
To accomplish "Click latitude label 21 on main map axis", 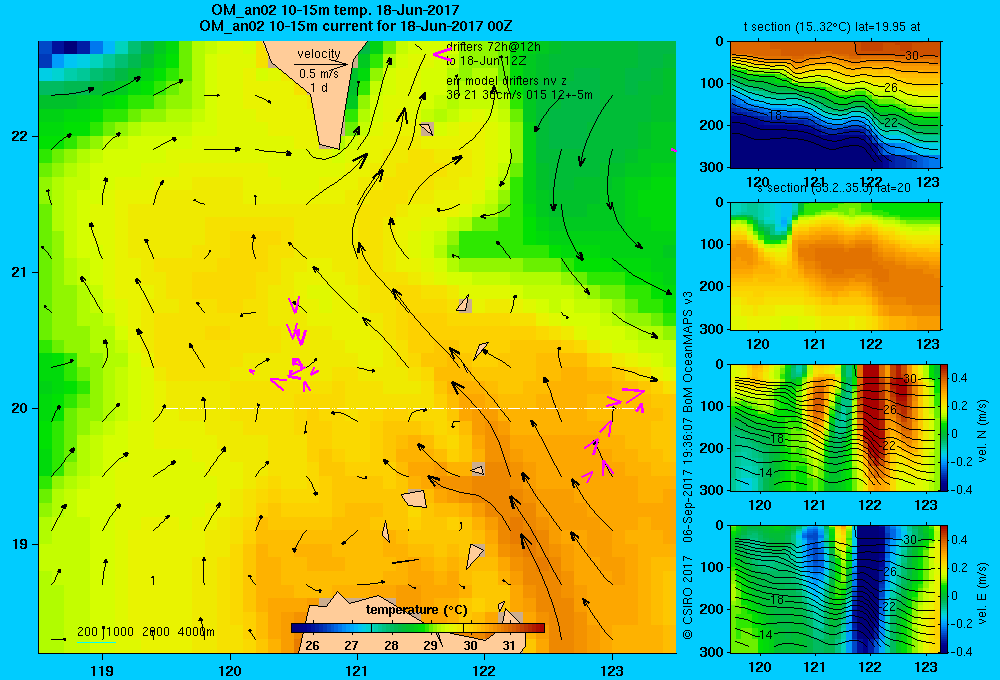I will point(20,272).
